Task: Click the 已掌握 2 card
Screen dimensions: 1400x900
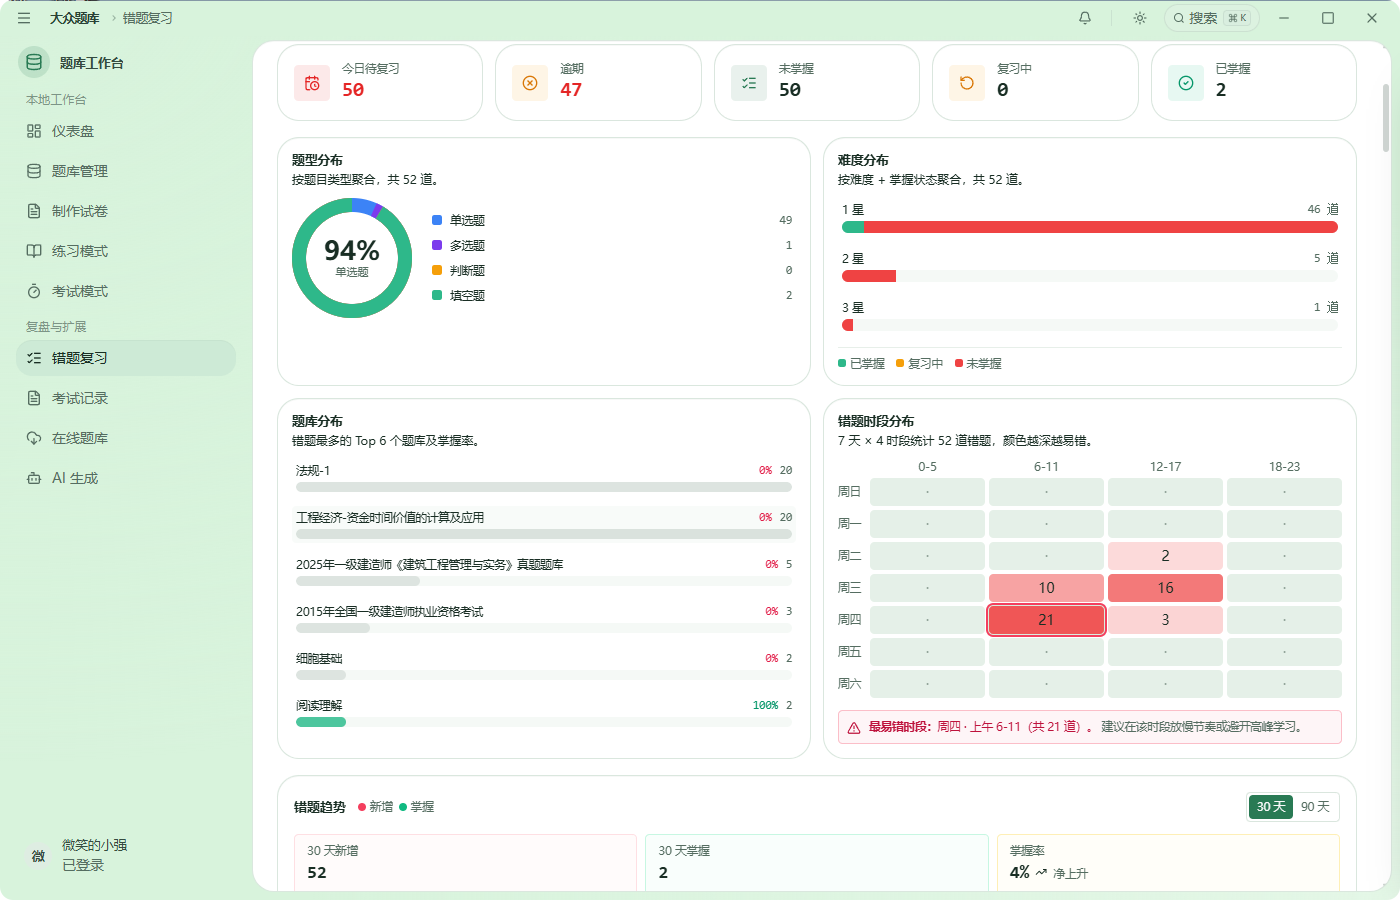Action: [1254, 83]
